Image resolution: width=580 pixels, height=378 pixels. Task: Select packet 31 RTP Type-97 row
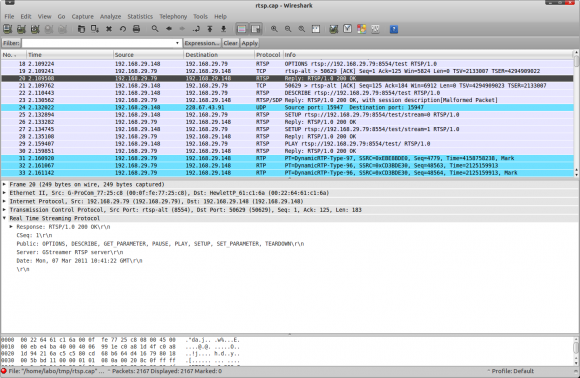[287, 158]
